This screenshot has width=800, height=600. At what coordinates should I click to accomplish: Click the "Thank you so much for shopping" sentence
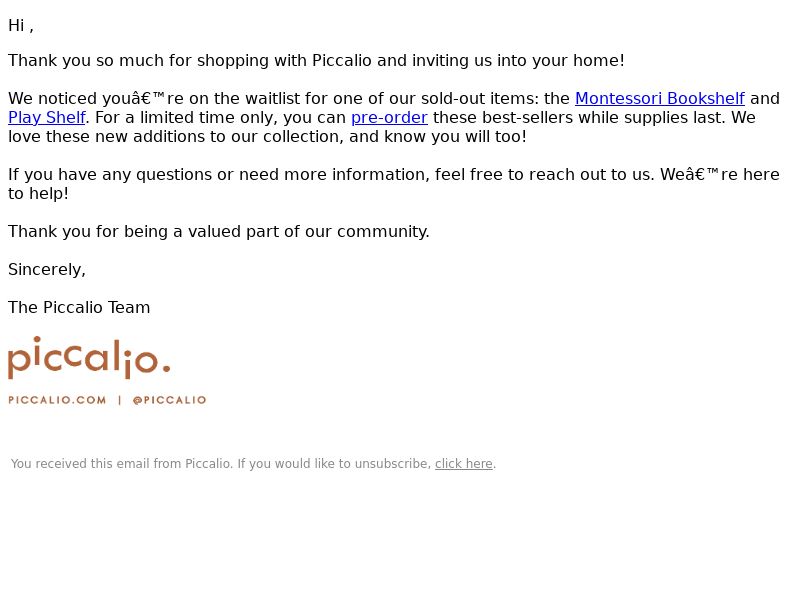316,61
